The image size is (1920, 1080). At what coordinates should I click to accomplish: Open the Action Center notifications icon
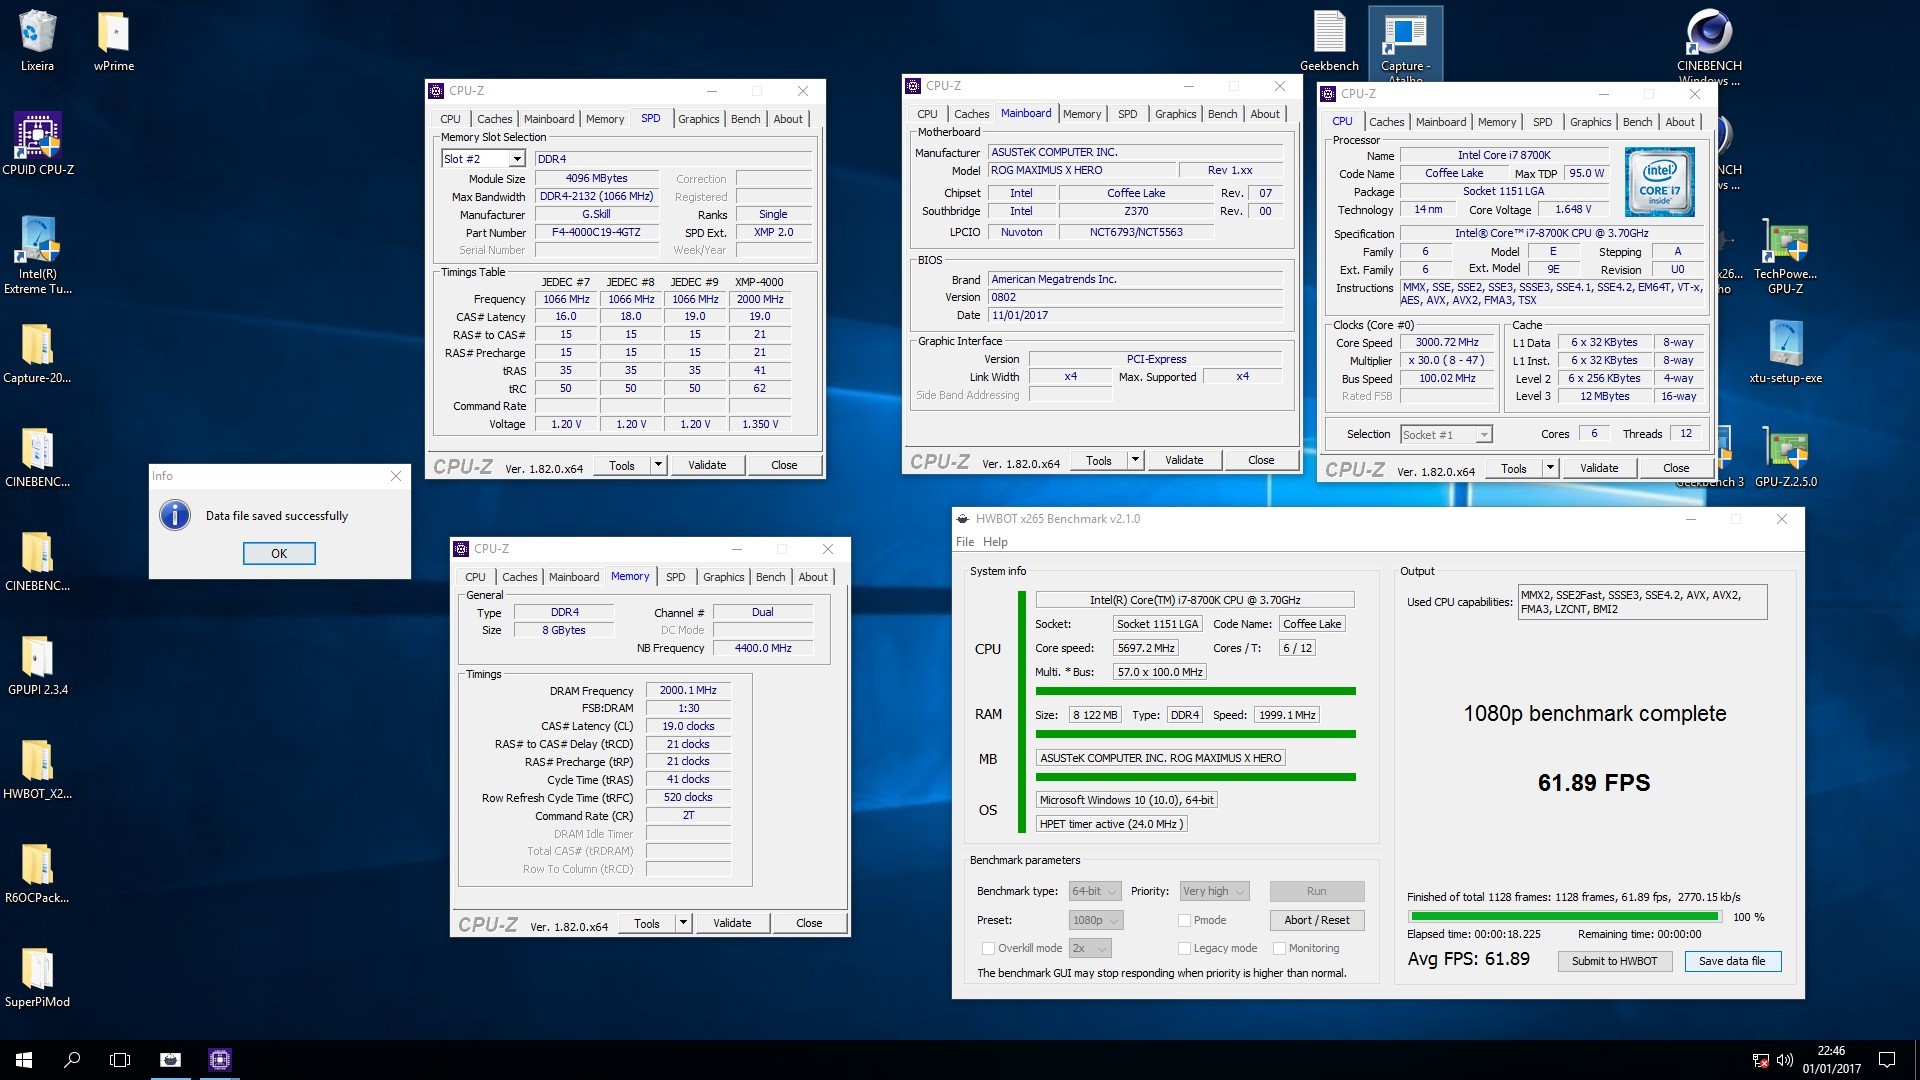point(1887,1060)
